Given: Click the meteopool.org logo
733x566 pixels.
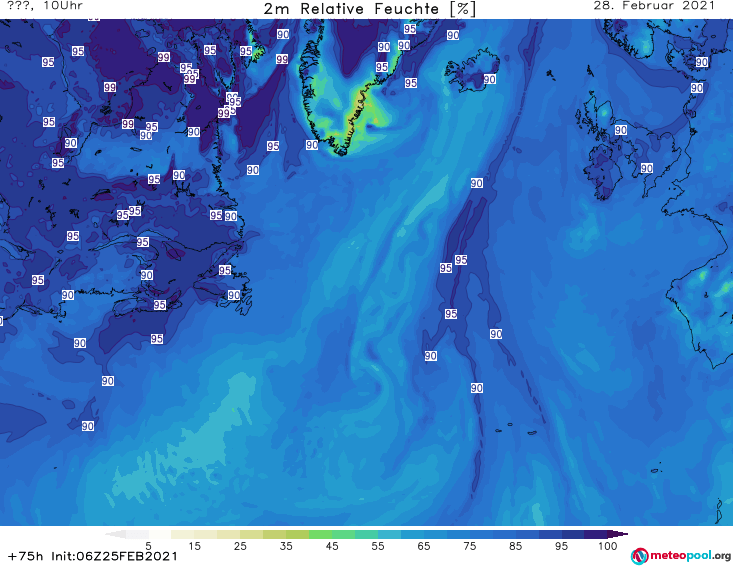Looking at the screenshot, I should coord(680,556).
